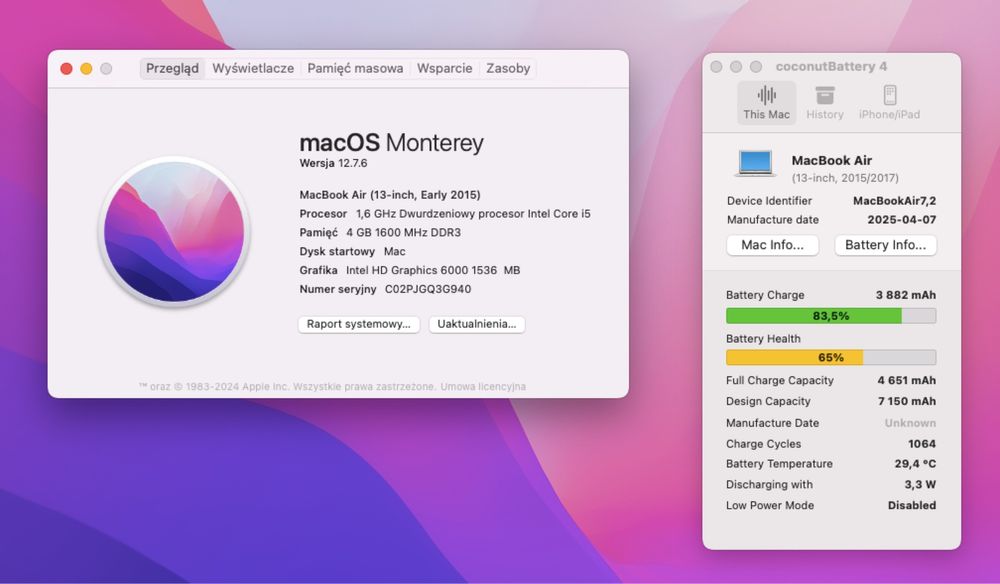Switch to the Zasoby tab
Image resolution: width=1000 pixels, height=584 pixels.
508,68
